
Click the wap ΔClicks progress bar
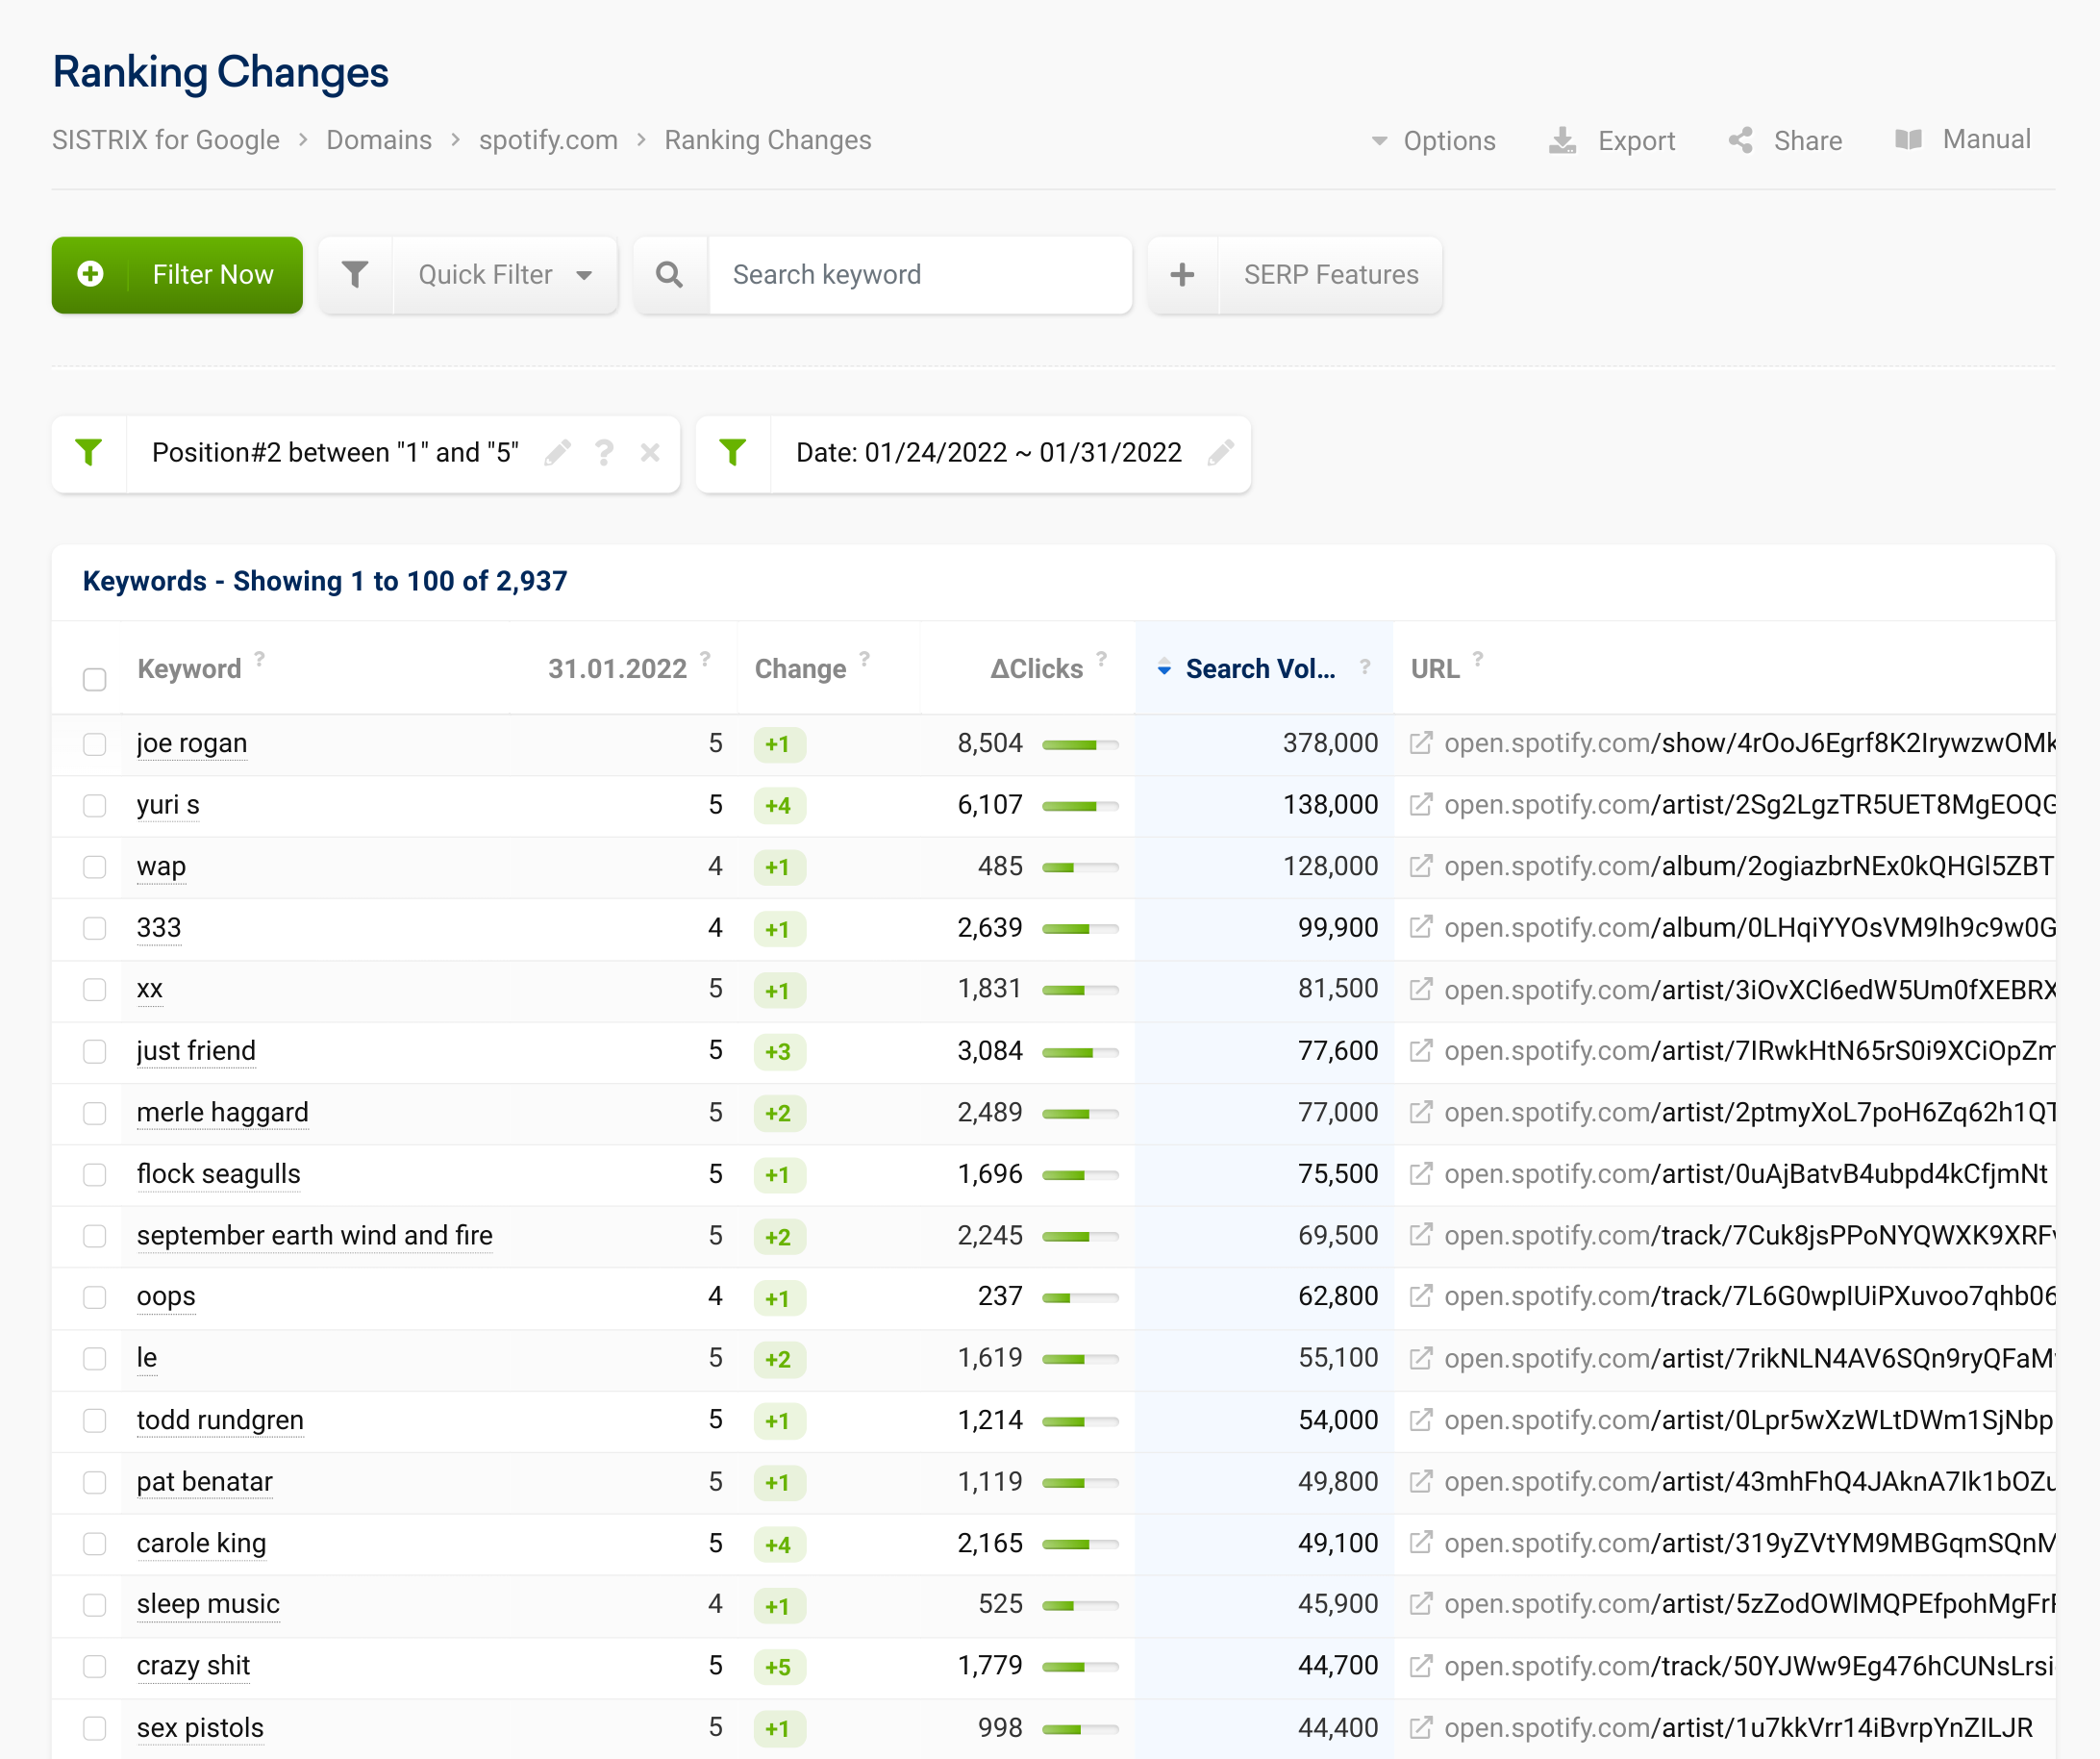[1080, 868]
